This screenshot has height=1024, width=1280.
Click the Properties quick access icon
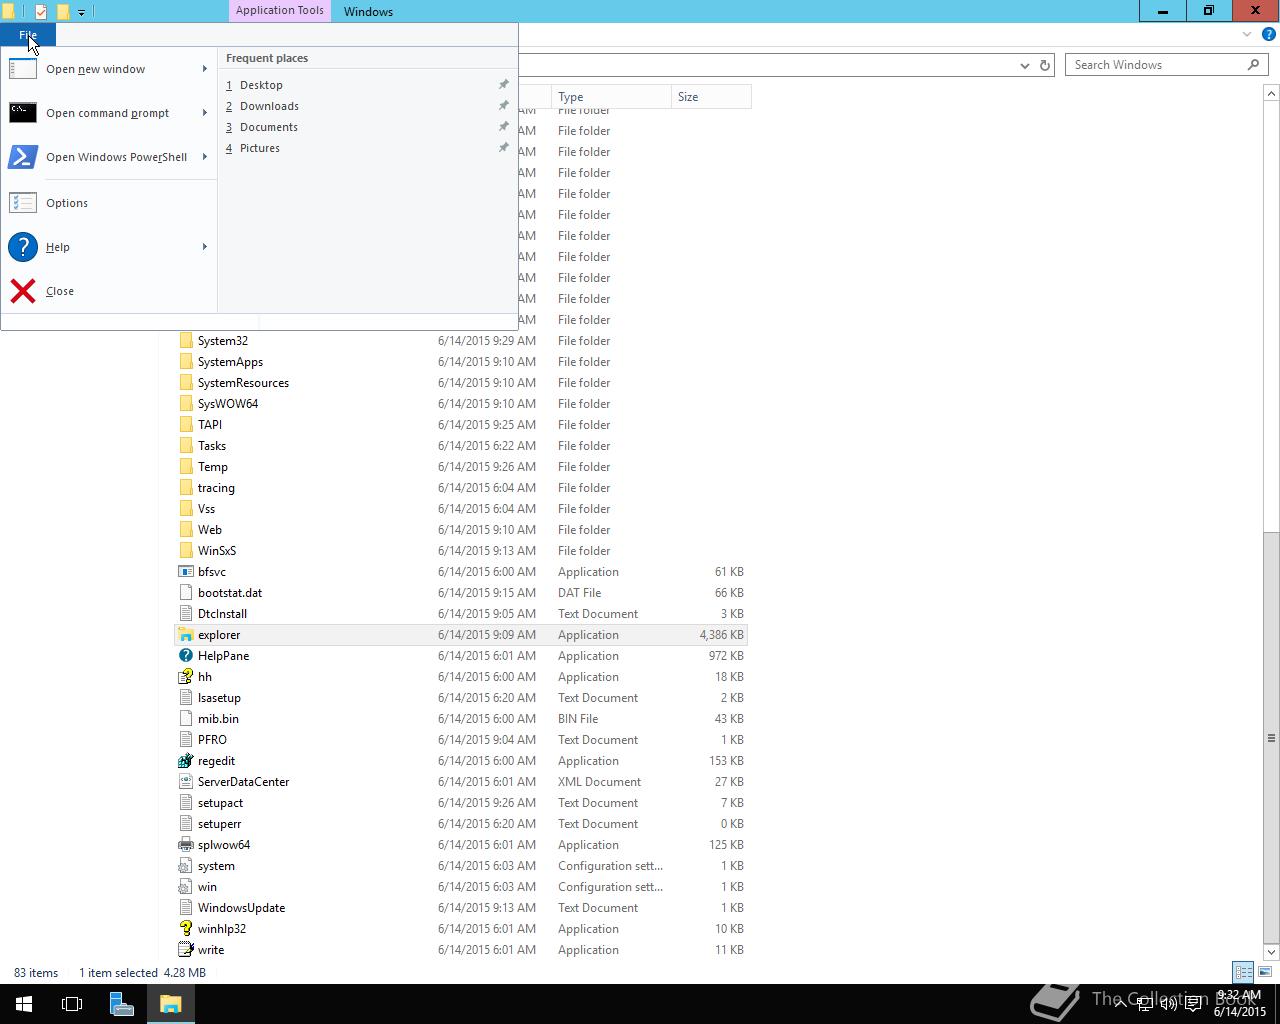click(41, 12)
